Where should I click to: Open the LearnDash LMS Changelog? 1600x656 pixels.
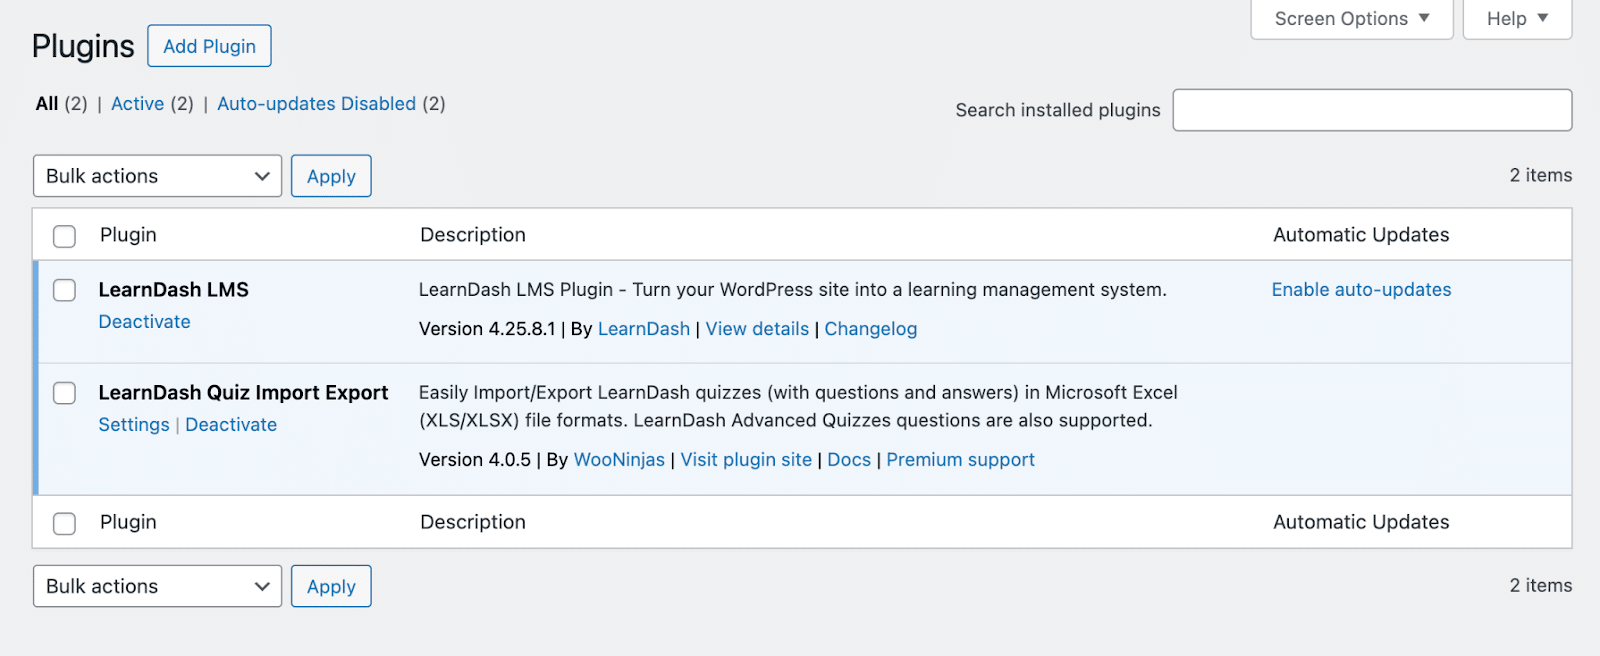pyautogui.click(x=870, y=329)
